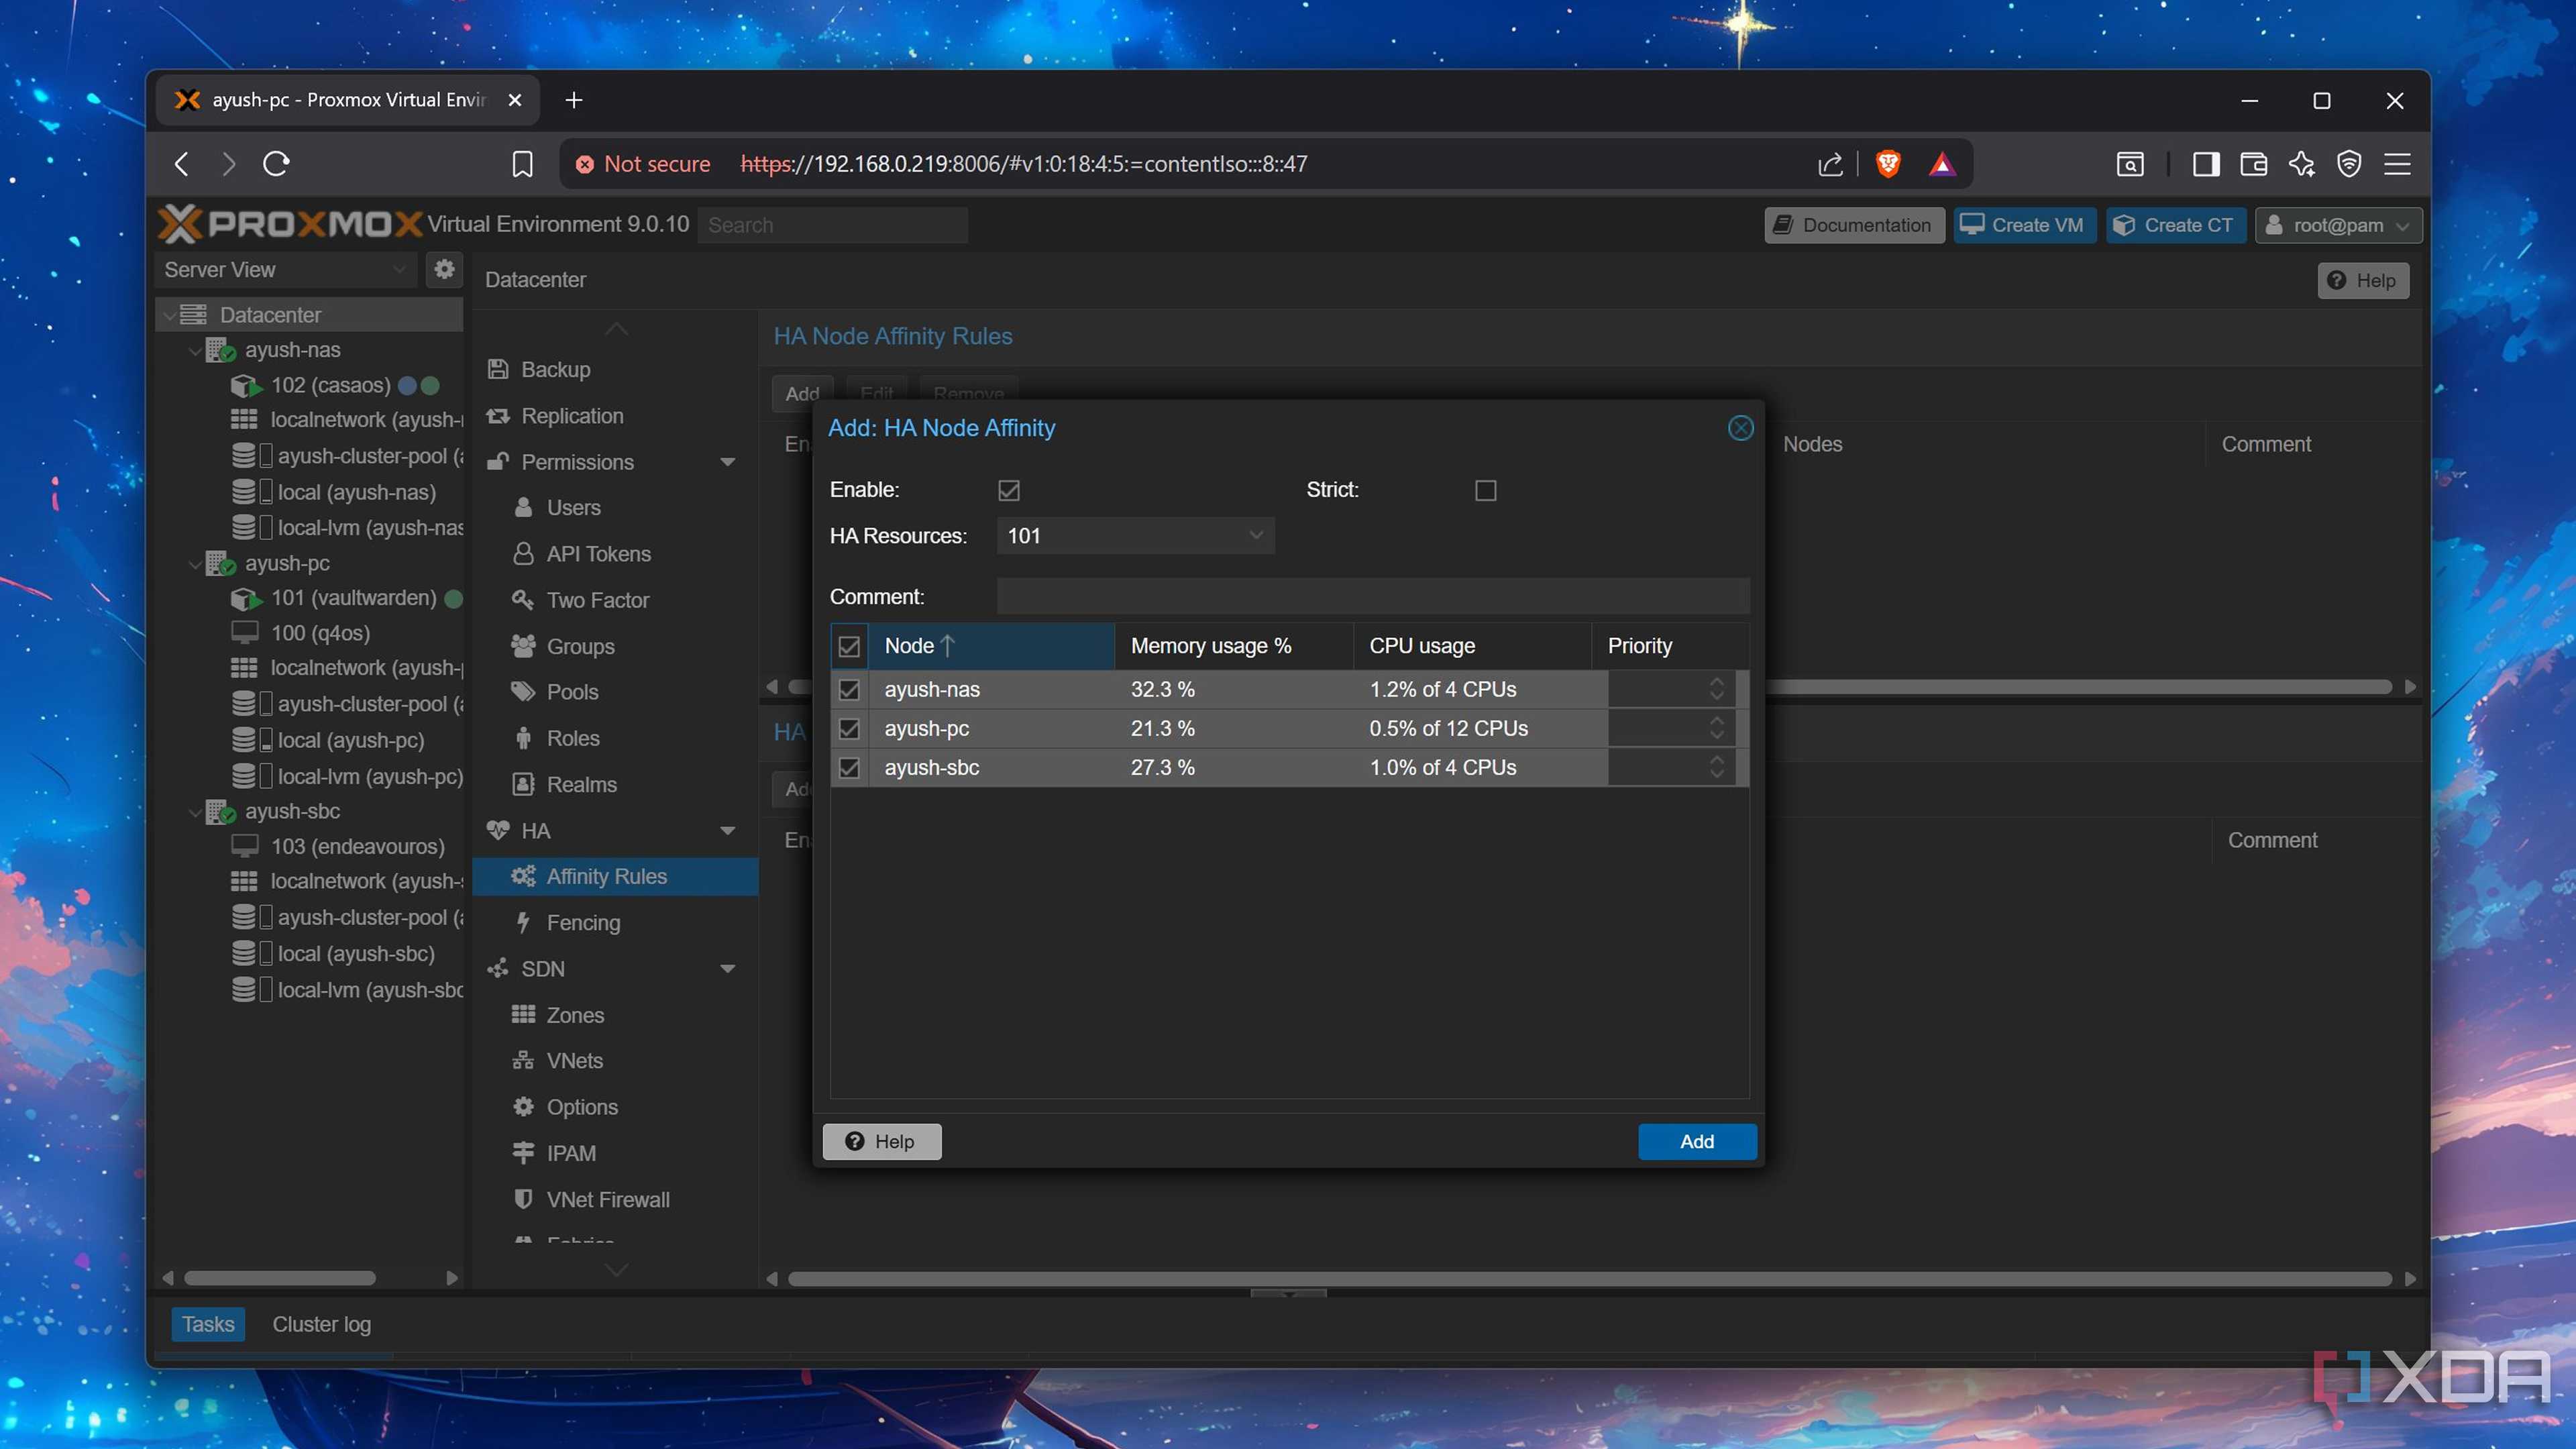Uncheck the ayush-sbc node checkbox
The height and width of the screenshot is (1449, 2576).
(849, 767)
